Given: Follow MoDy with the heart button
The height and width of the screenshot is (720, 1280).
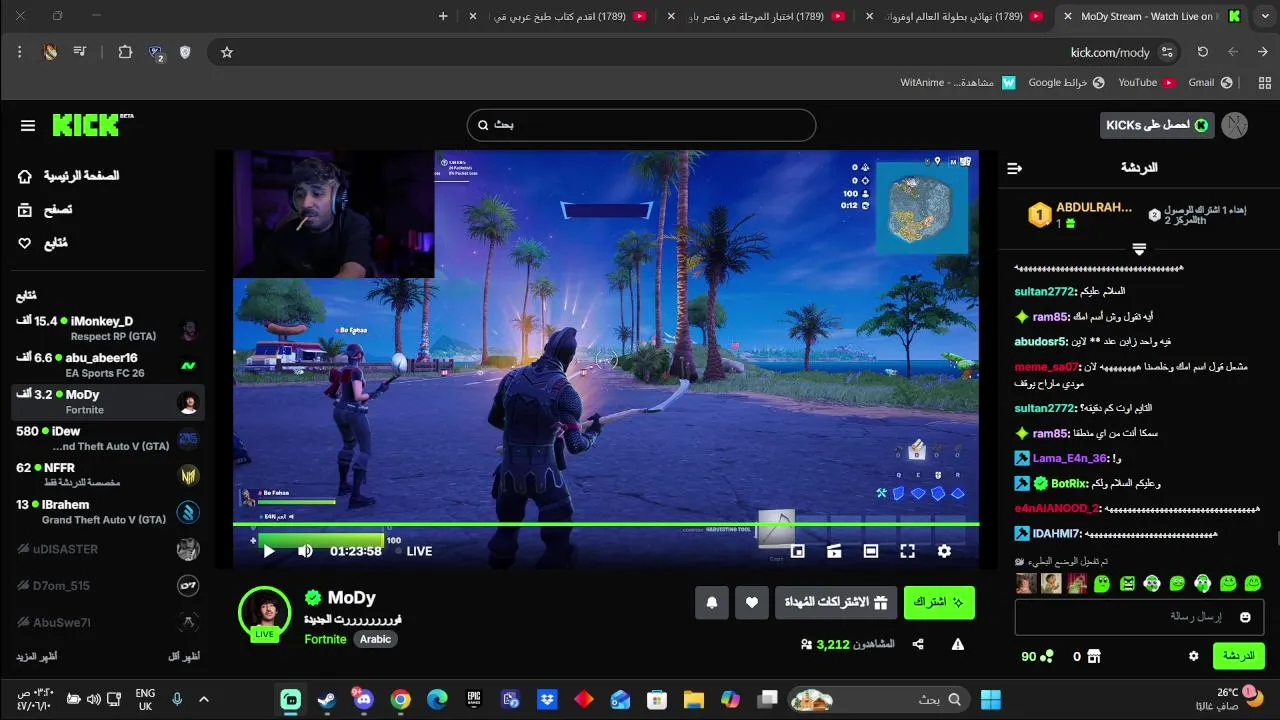Looking at the screenshot, I should pos(752,602).
